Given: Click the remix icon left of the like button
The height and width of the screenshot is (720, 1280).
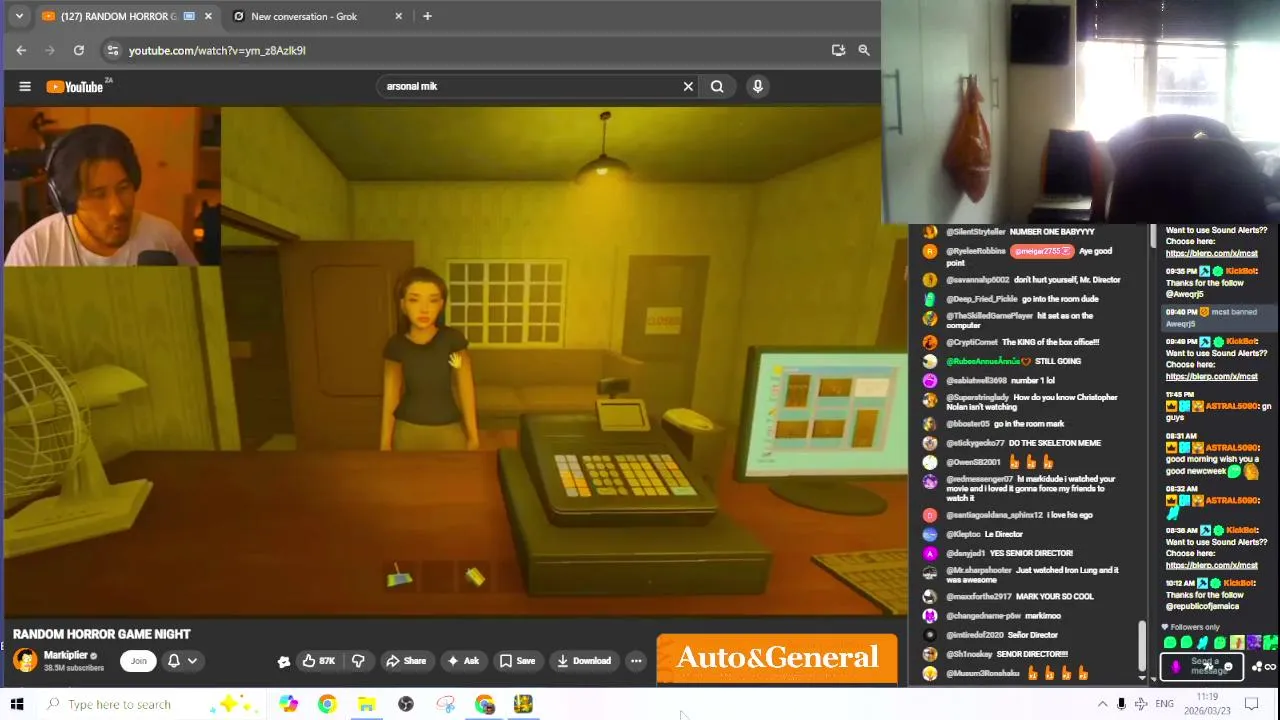Looking at the screenshot, I should pos(284,661).
